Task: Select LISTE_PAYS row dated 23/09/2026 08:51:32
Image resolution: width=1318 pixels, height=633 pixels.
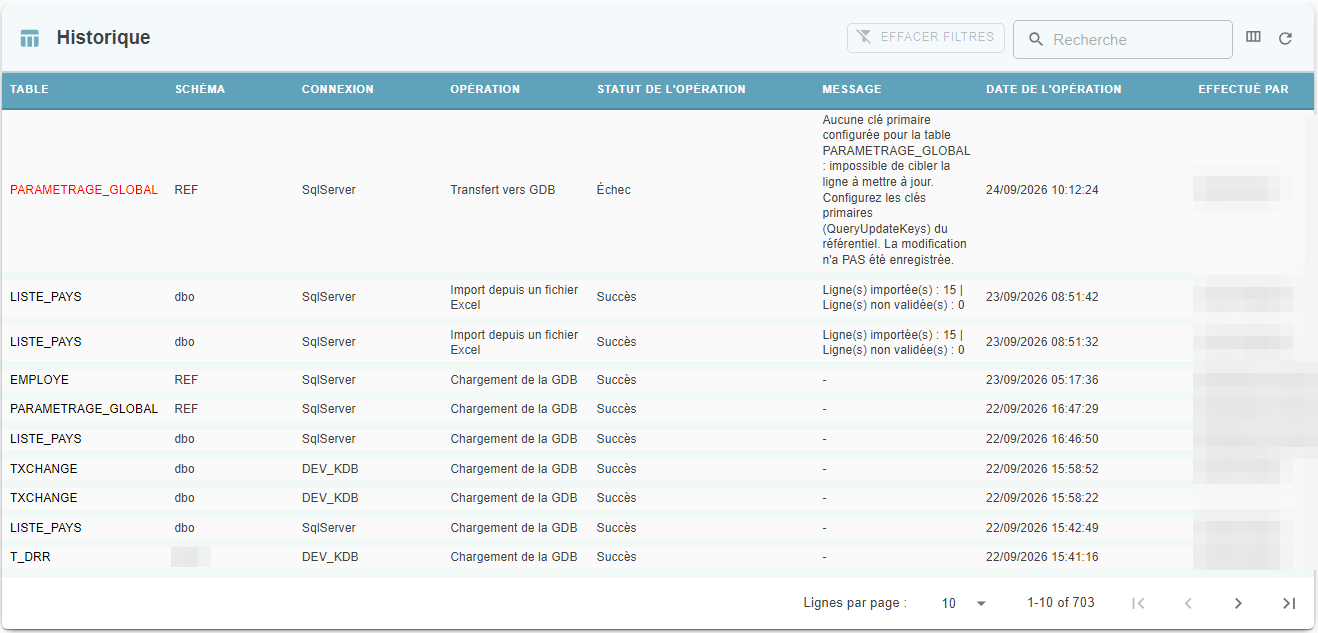Action: click(659, 342)
